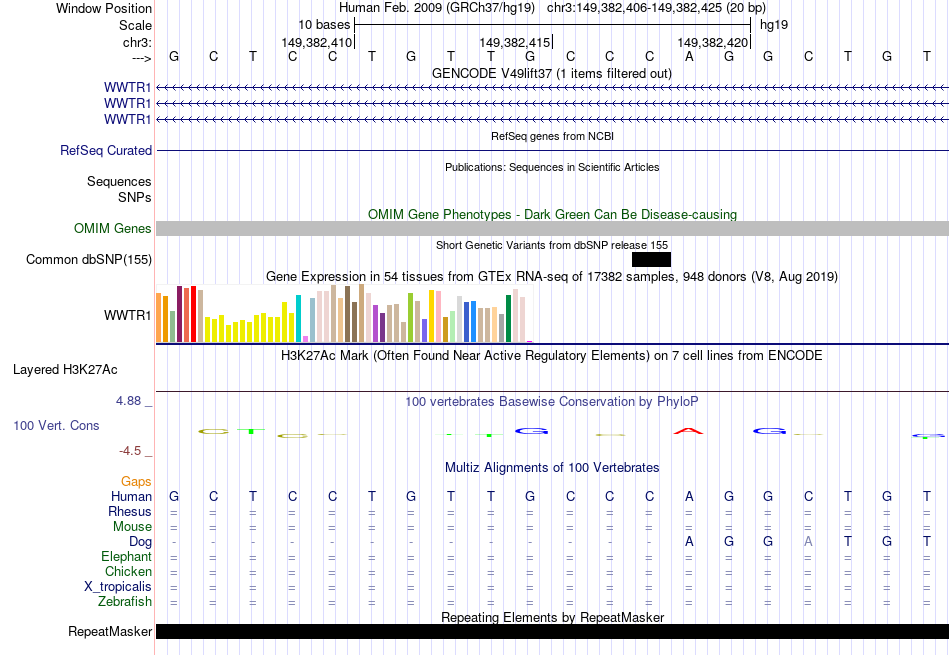This screenshot has width=950, height=655.
Task: Click the 149,382,415 position marker
Action: pos(515,42)
